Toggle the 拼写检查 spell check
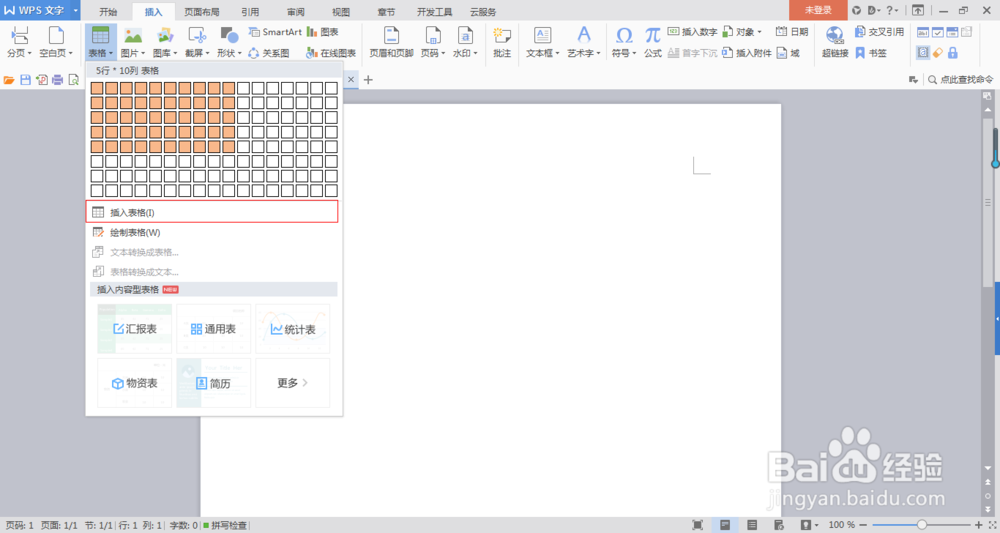The image size is (1000, 533). (225, 525)
